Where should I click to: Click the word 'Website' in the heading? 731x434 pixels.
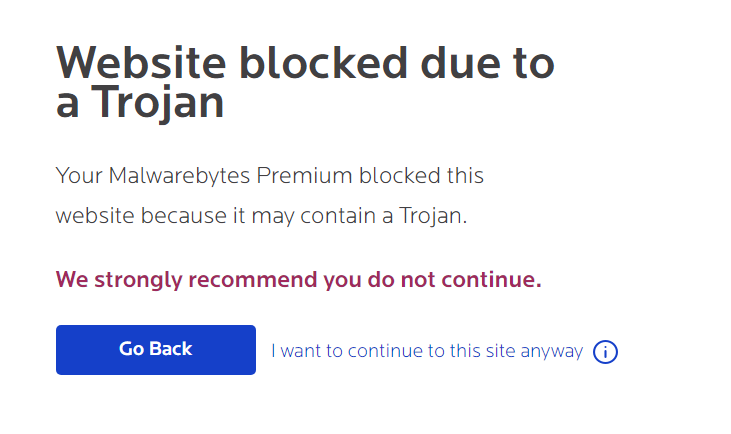click(x=141, y=62)
